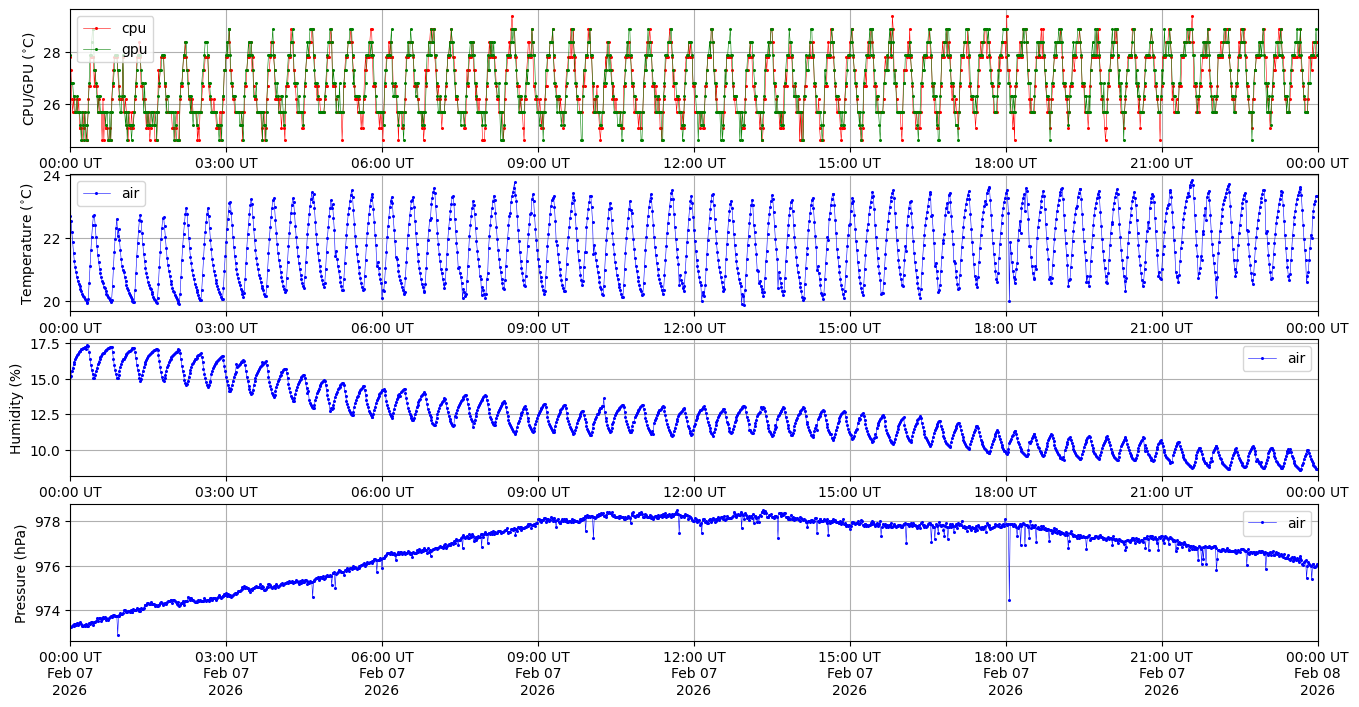Click the "978" tick on Pressure axis

[x=50, y=522]
